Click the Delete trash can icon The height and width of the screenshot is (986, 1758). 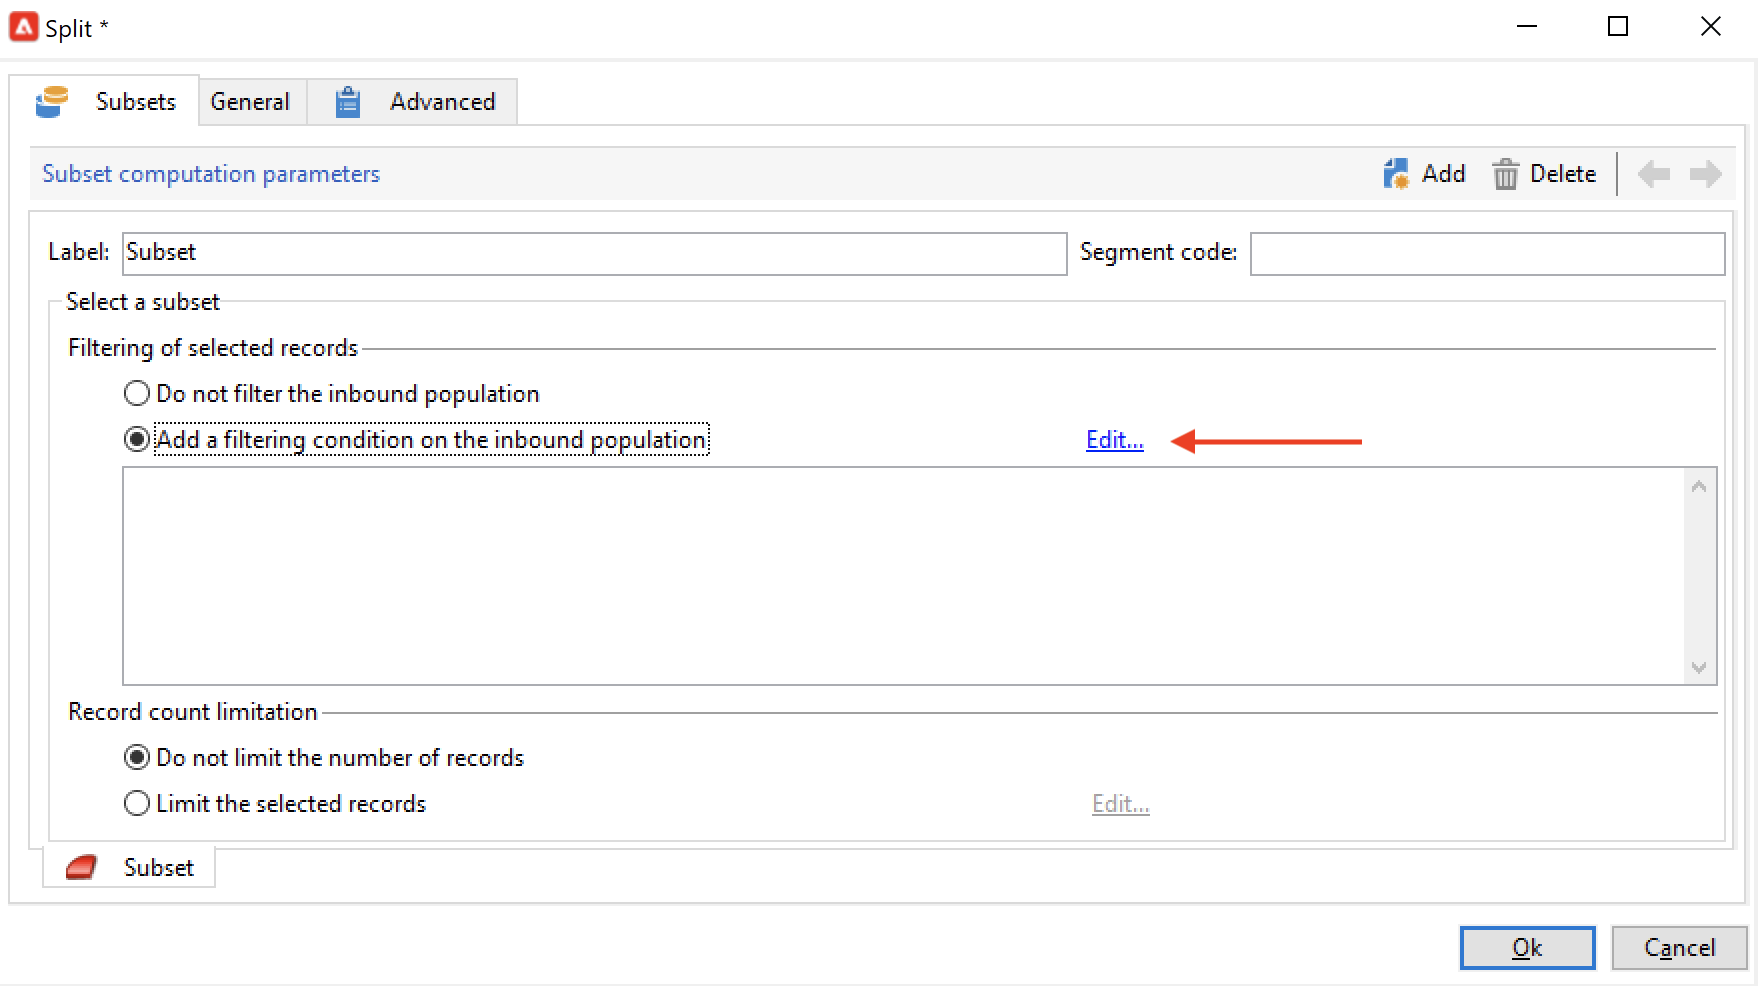pyautogui.click(x=1505, y=174)
